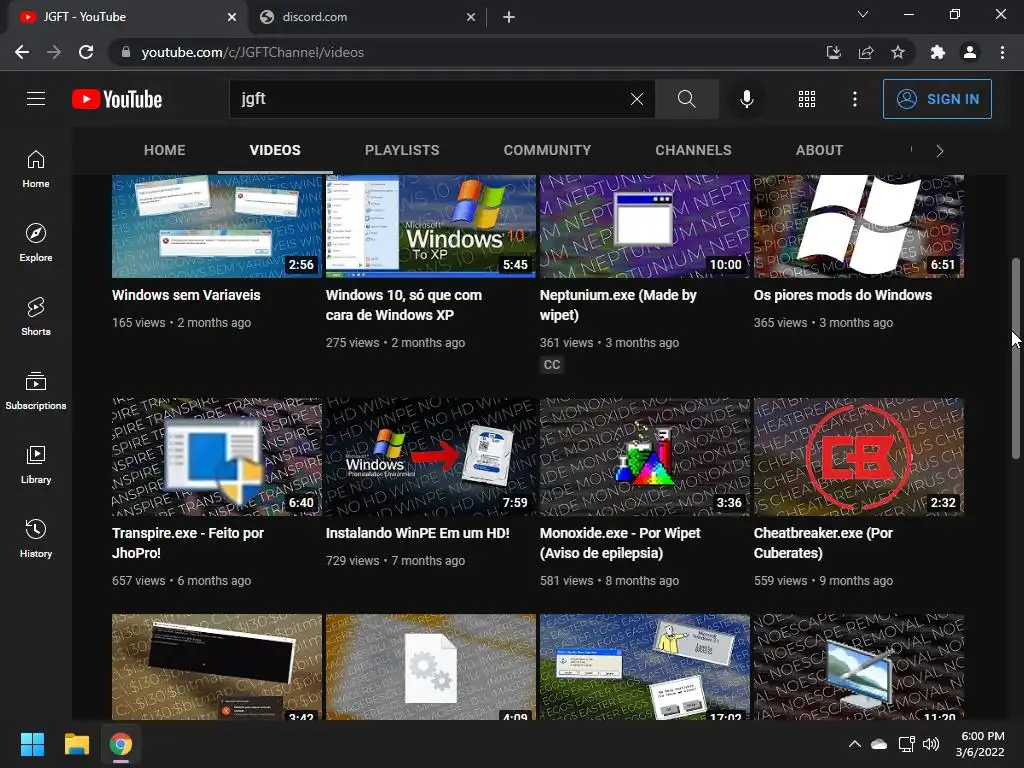Click the Chrome address bar URL
This screenshot has width=1024, height=768.
coord(253,52)
